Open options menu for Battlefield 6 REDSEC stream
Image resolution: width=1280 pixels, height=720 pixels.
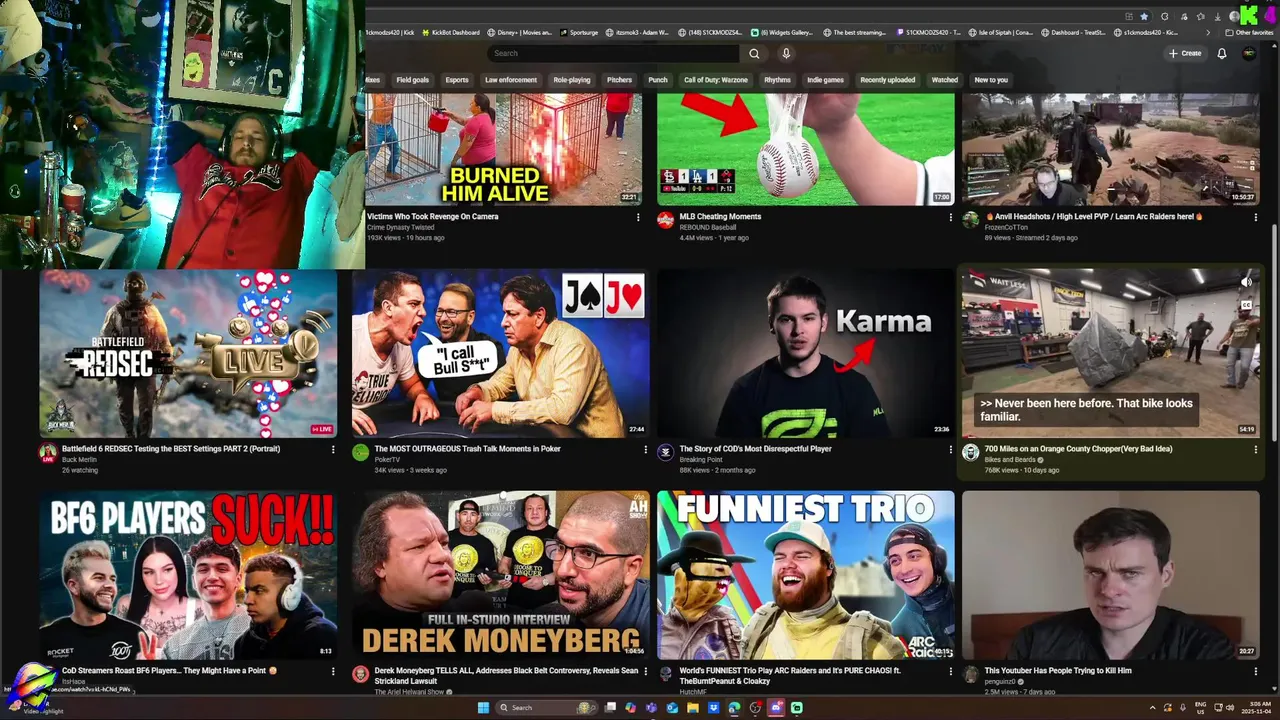click(x=333, y=449)
